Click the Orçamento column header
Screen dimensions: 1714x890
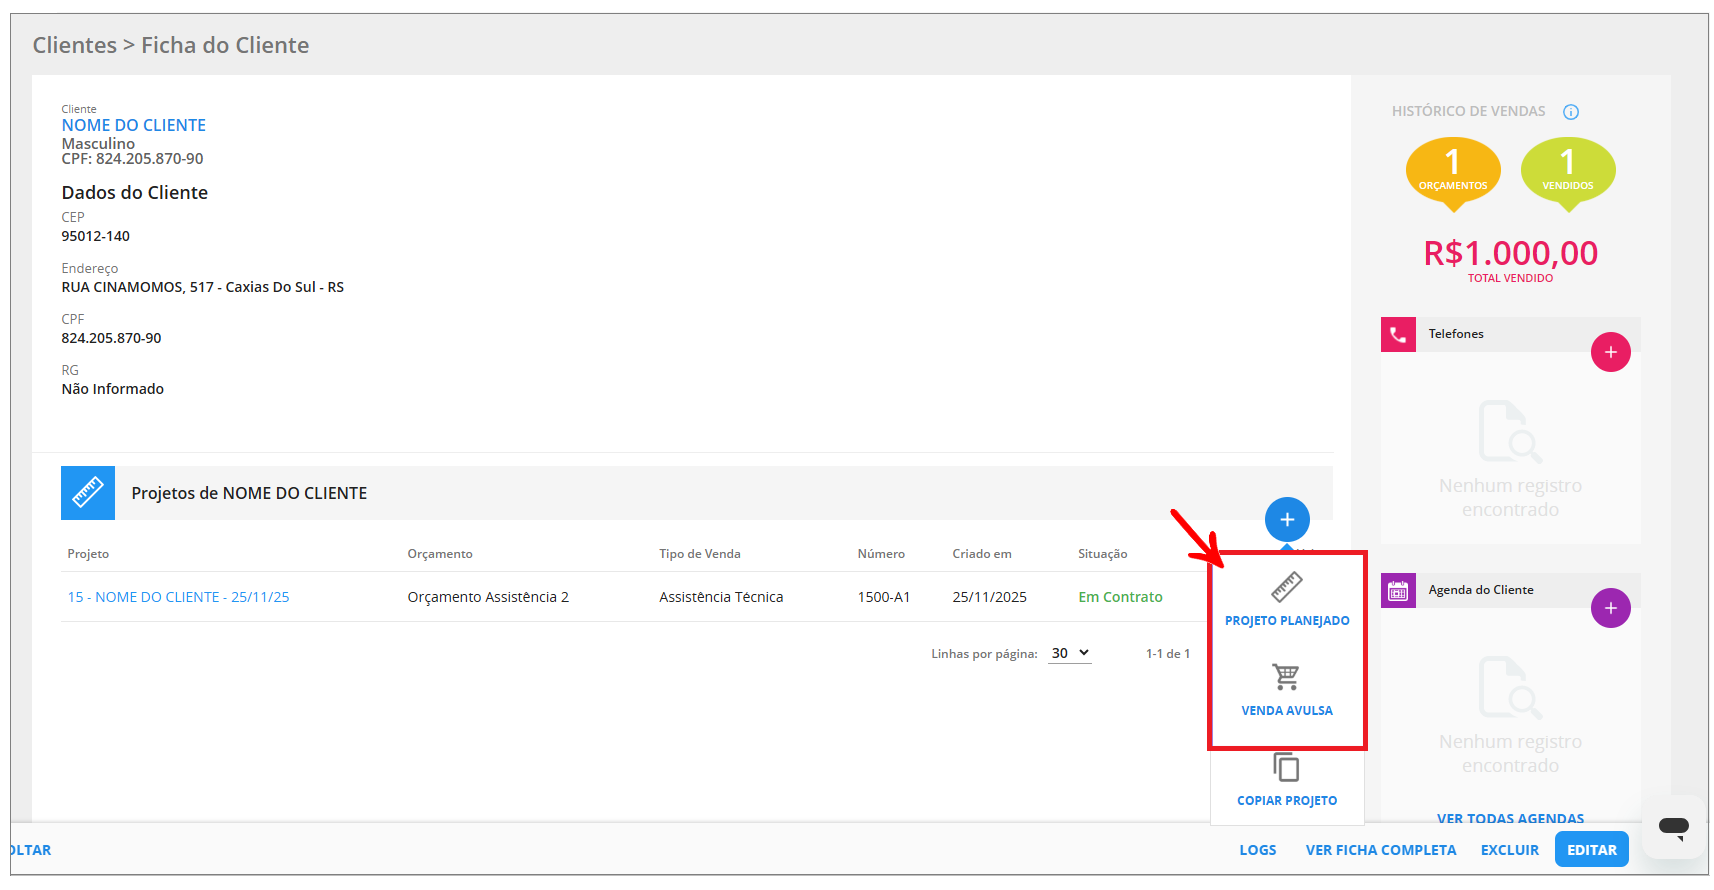pos(440,554)
